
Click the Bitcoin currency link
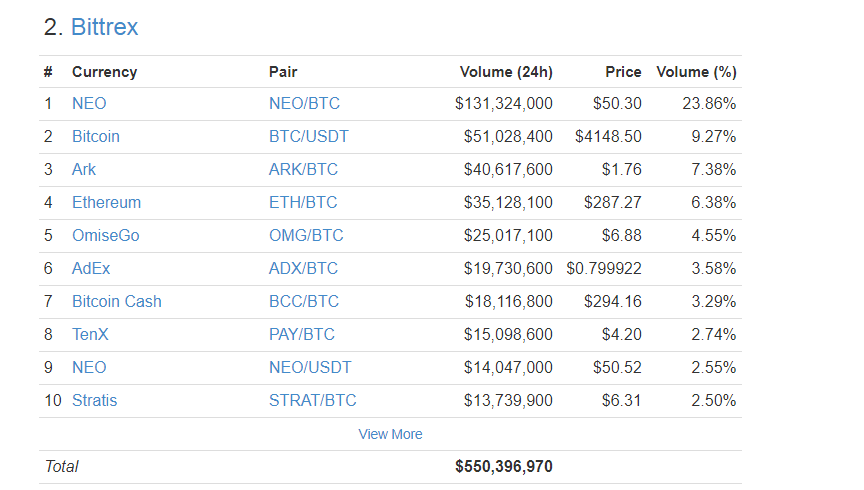tap(96, 136)
